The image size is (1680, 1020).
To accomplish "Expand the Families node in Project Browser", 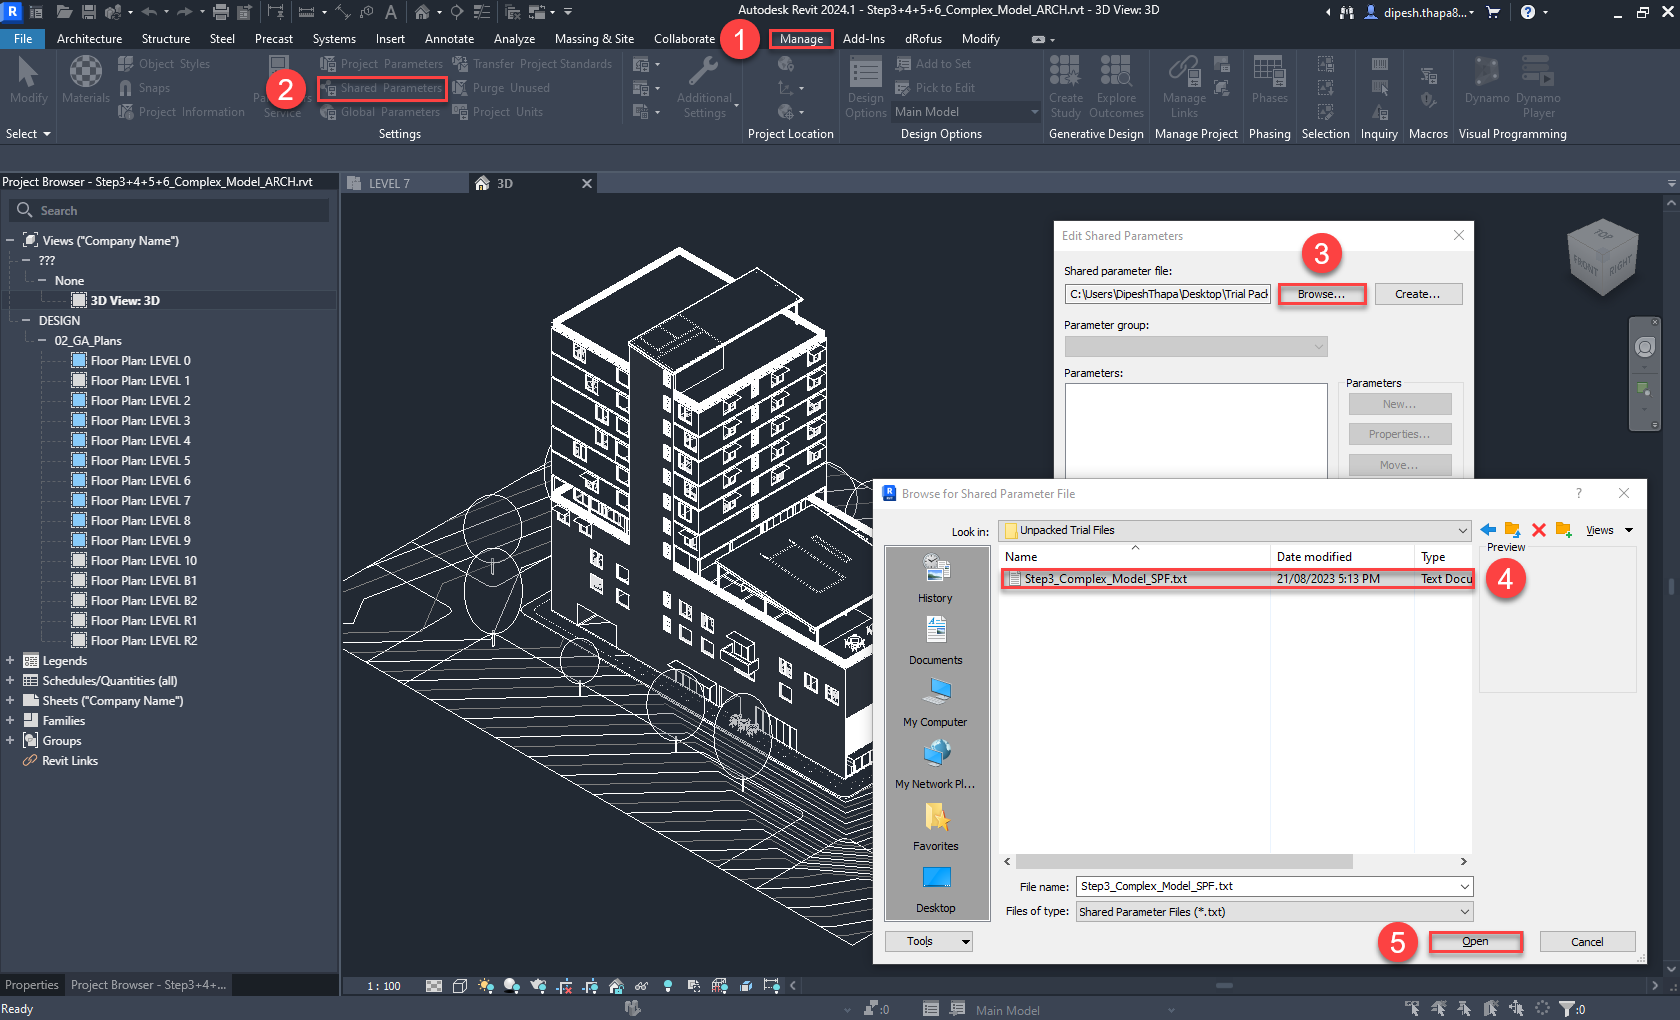I will [x=10, y=720].
